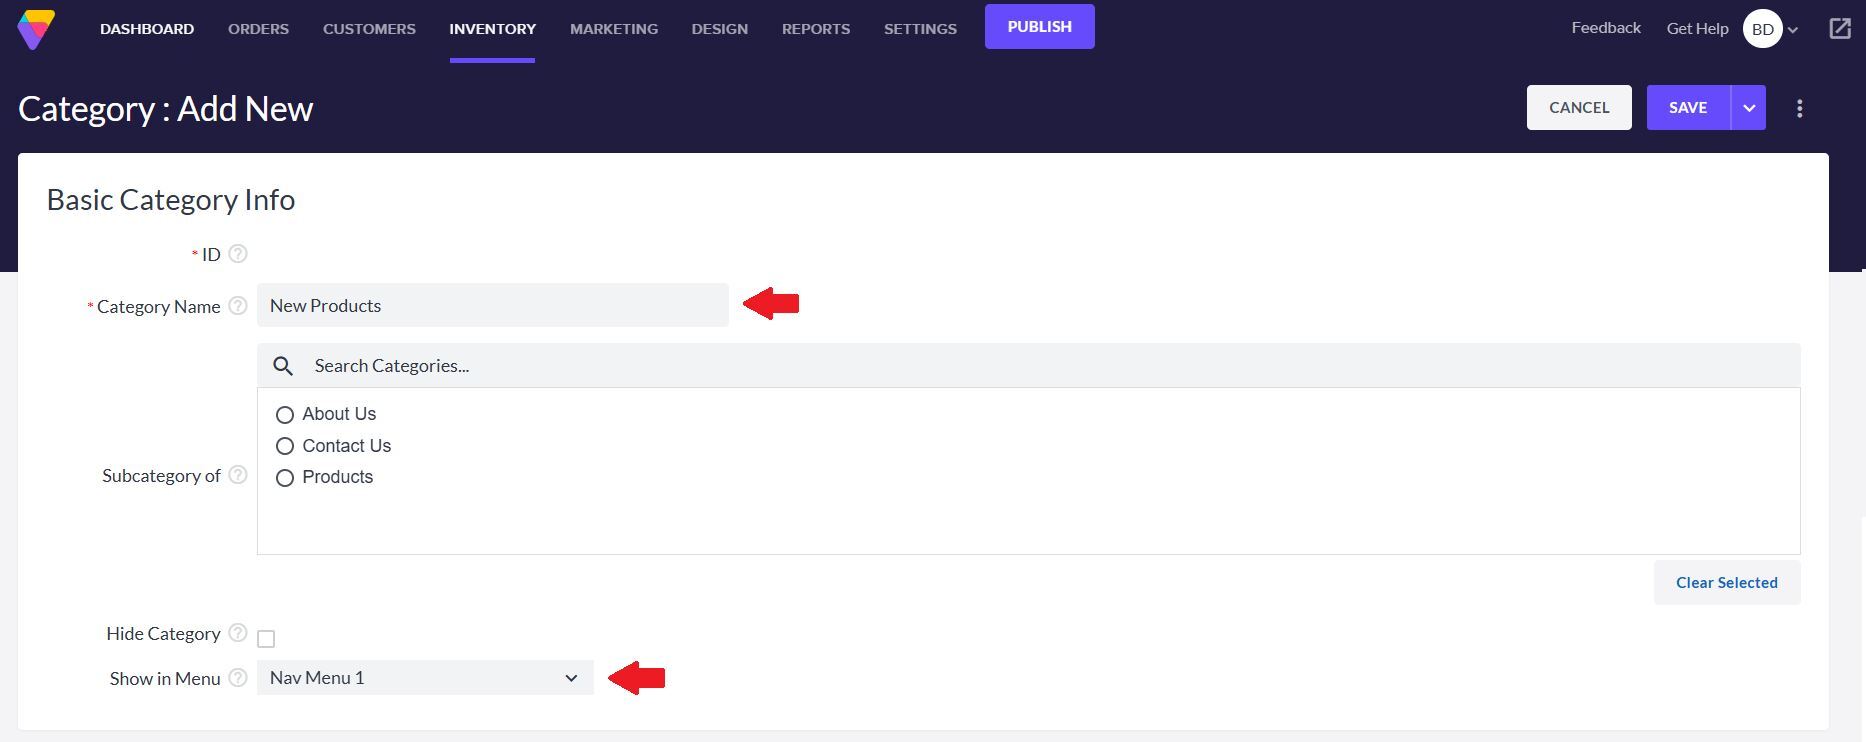Click the Show in Menu help icon
Viewport: 1866px width, 742px height.
point(237,677)
